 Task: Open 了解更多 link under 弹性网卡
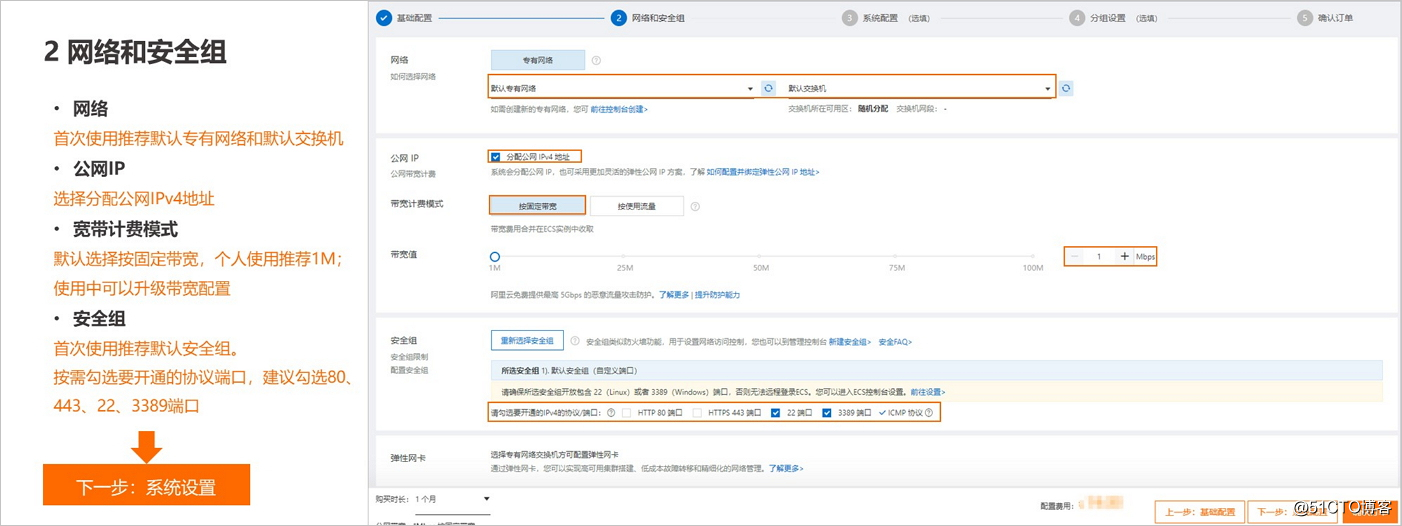point(787,468)
